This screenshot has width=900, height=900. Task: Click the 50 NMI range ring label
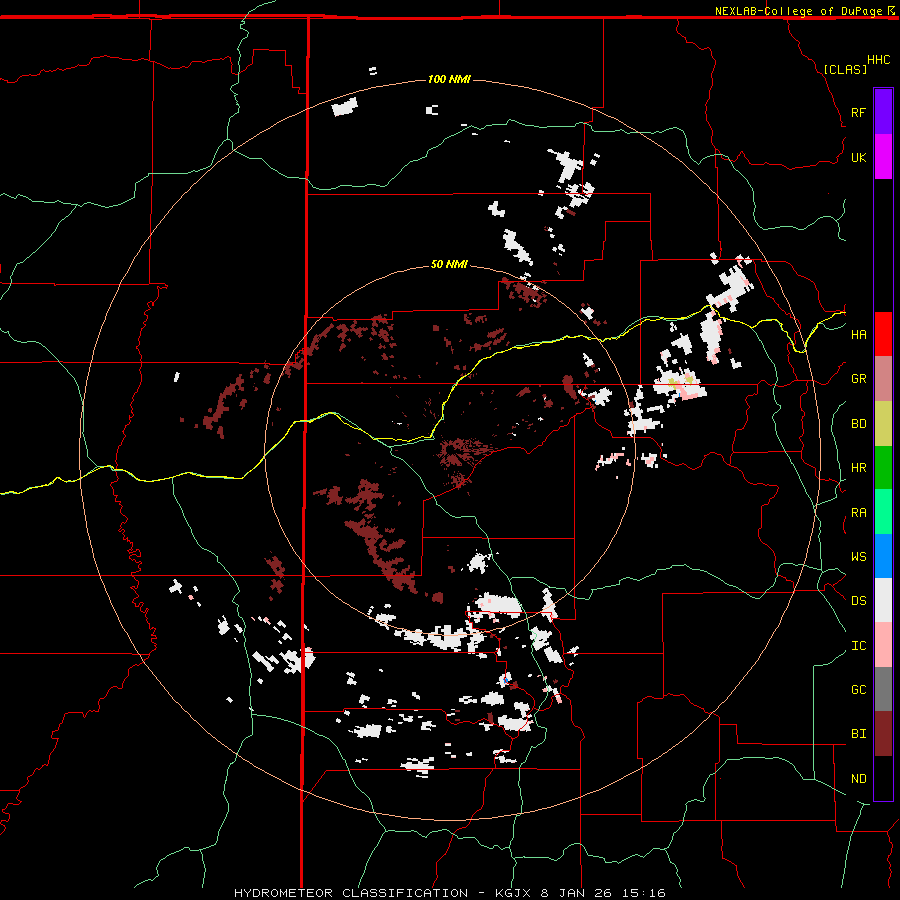[449, 264]
